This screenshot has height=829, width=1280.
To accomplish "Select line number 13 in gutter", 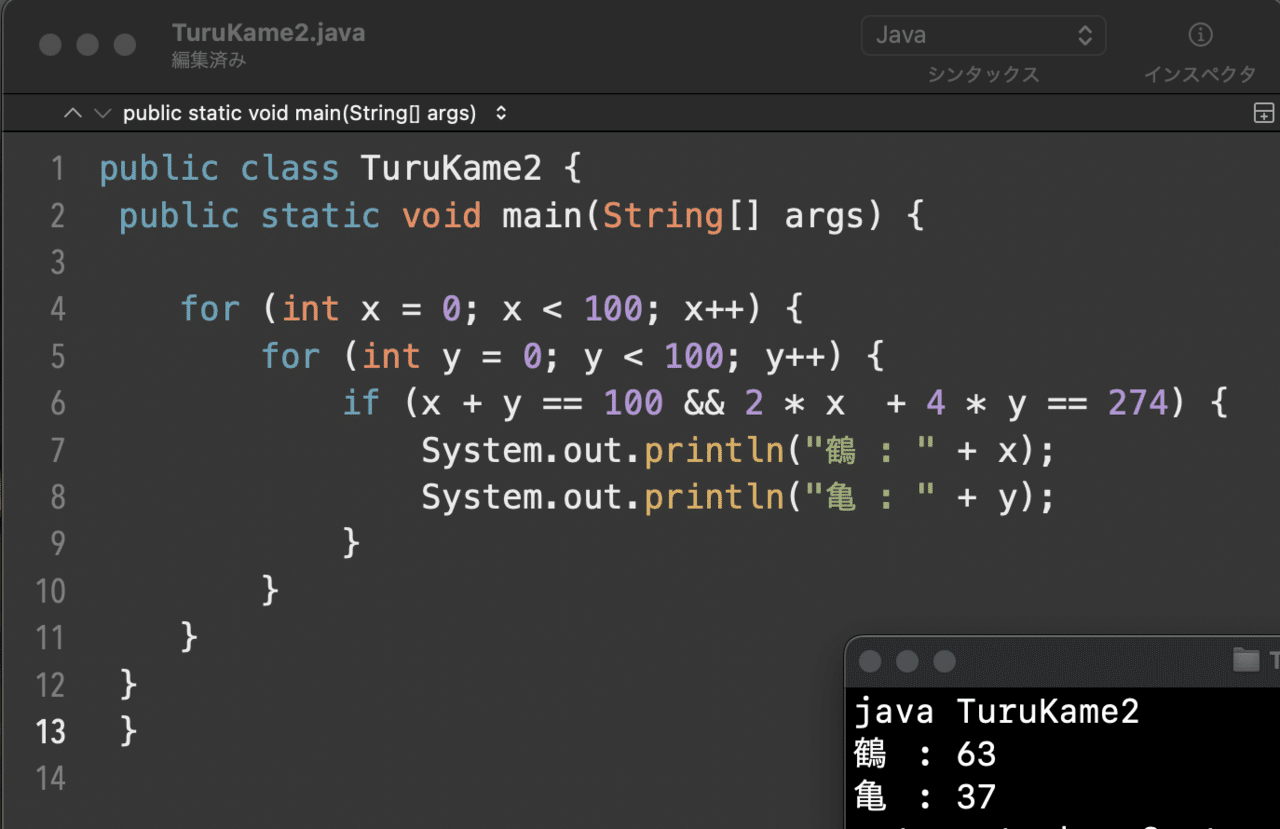I will coord(50,732).
